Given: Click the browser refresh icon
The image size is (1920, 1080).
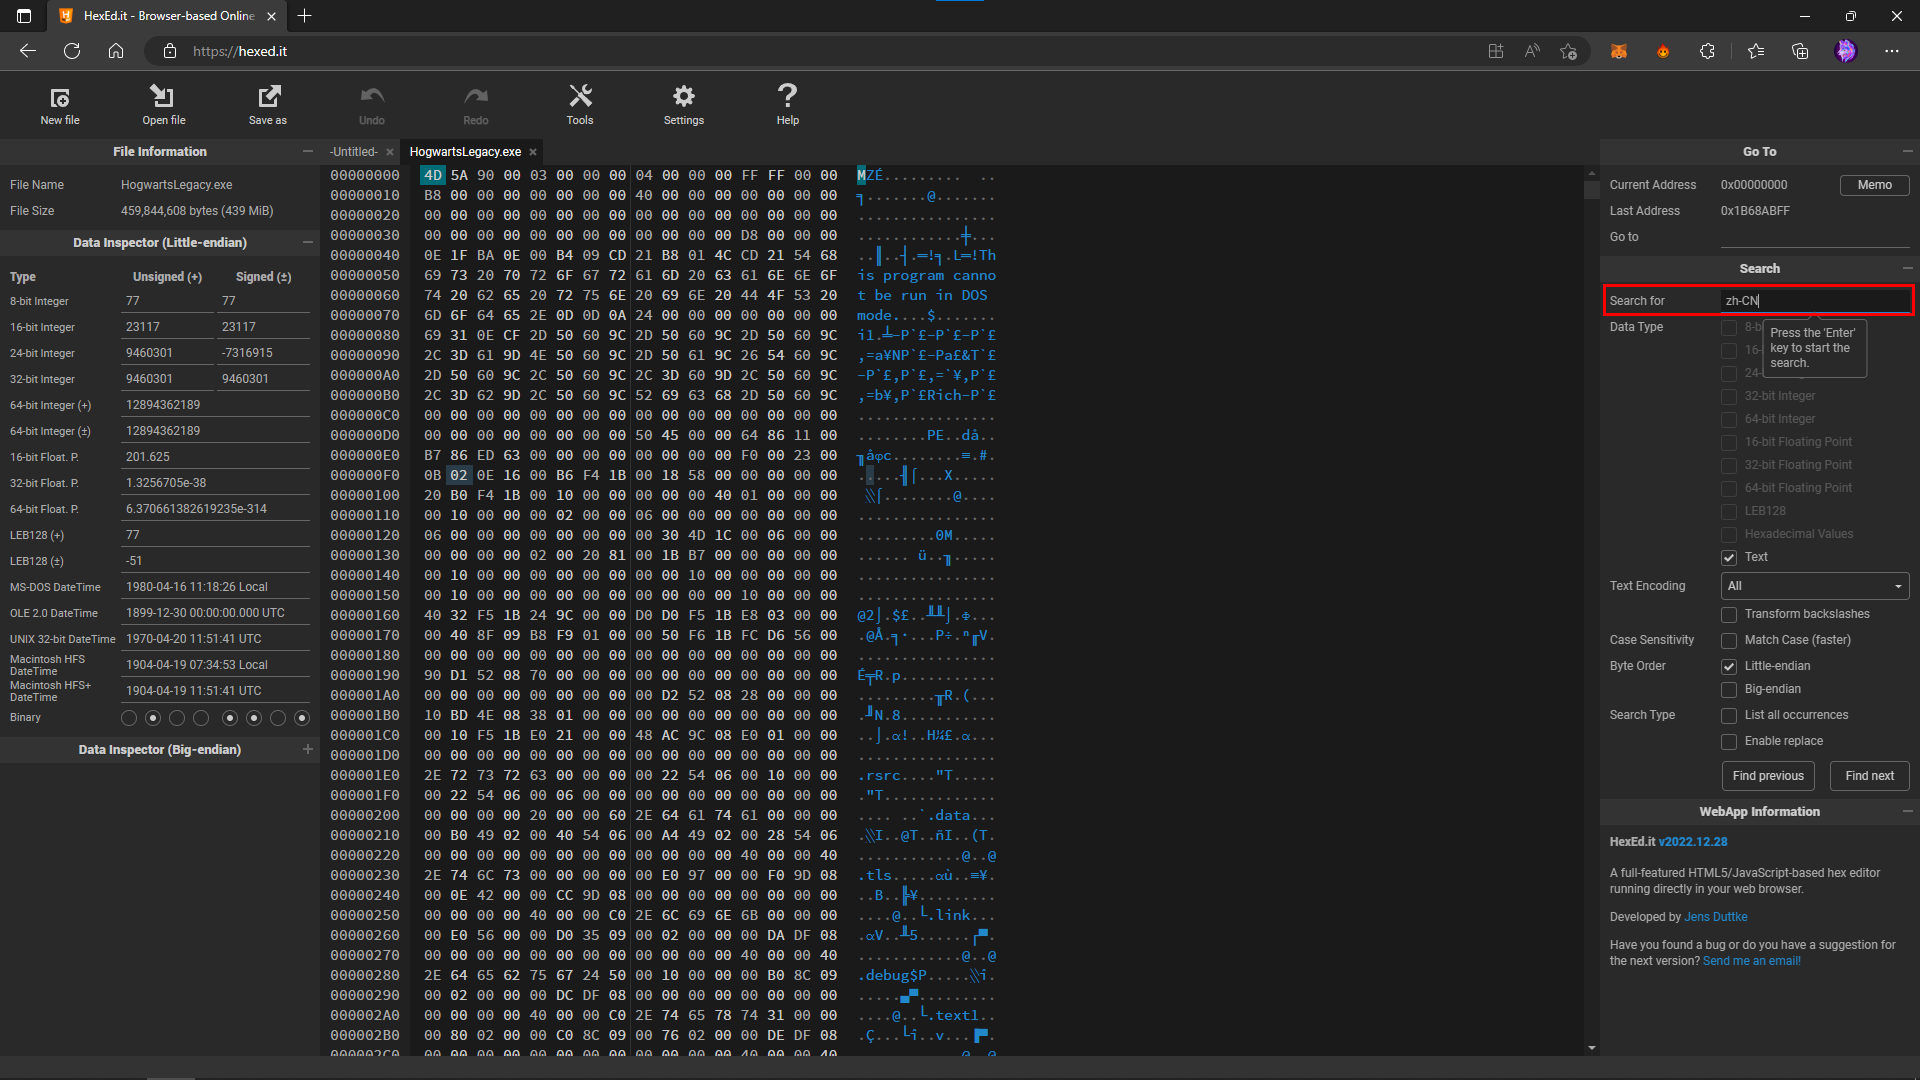Looking at the screenshot, I should (72, 51).
